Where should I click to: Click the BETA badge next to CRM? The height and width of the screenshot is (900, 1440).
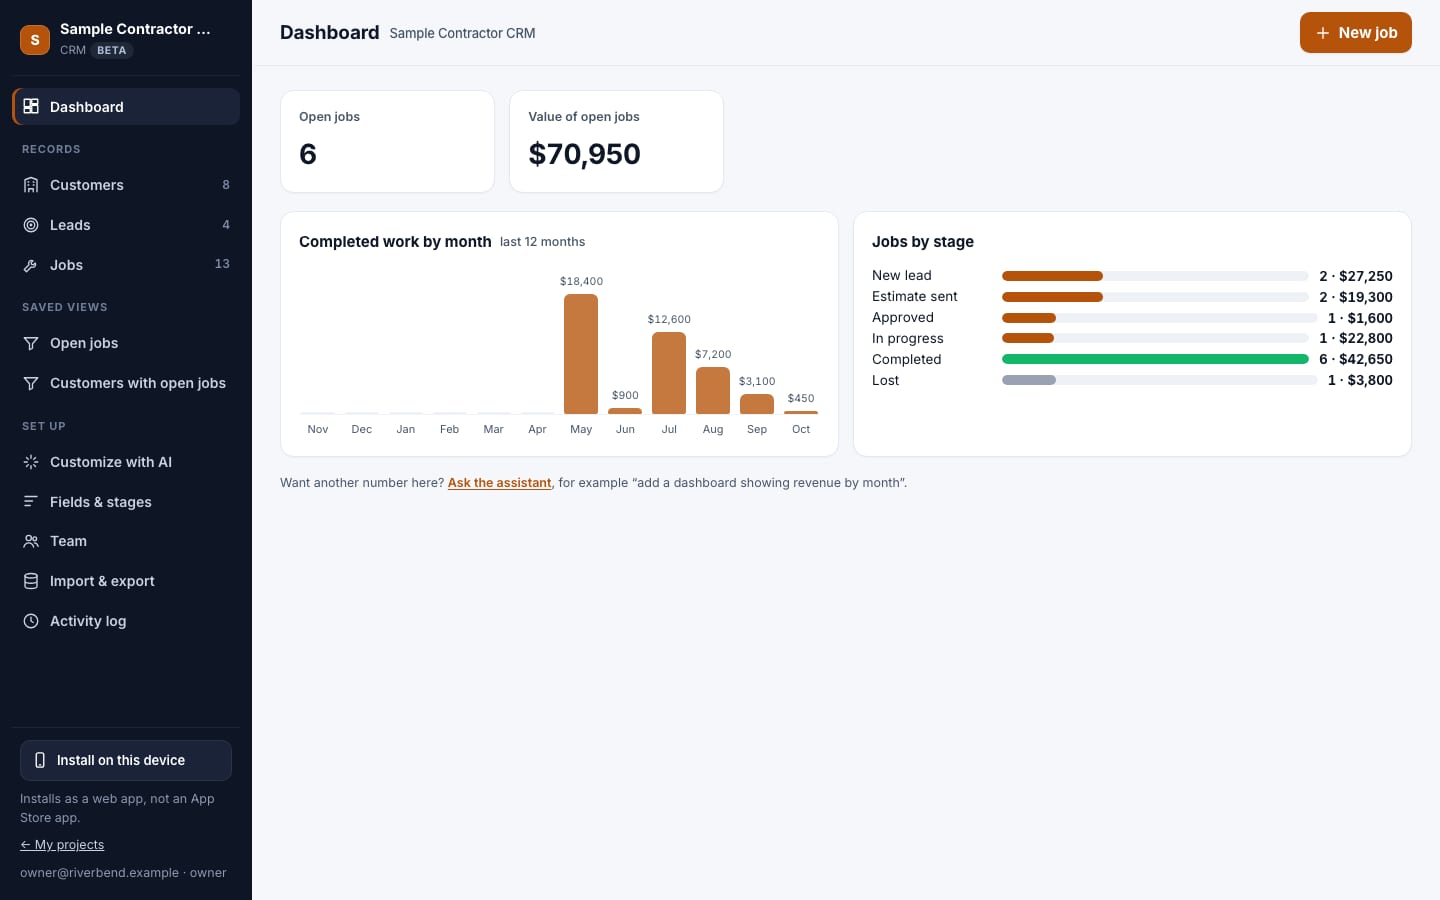click(112, 50)
